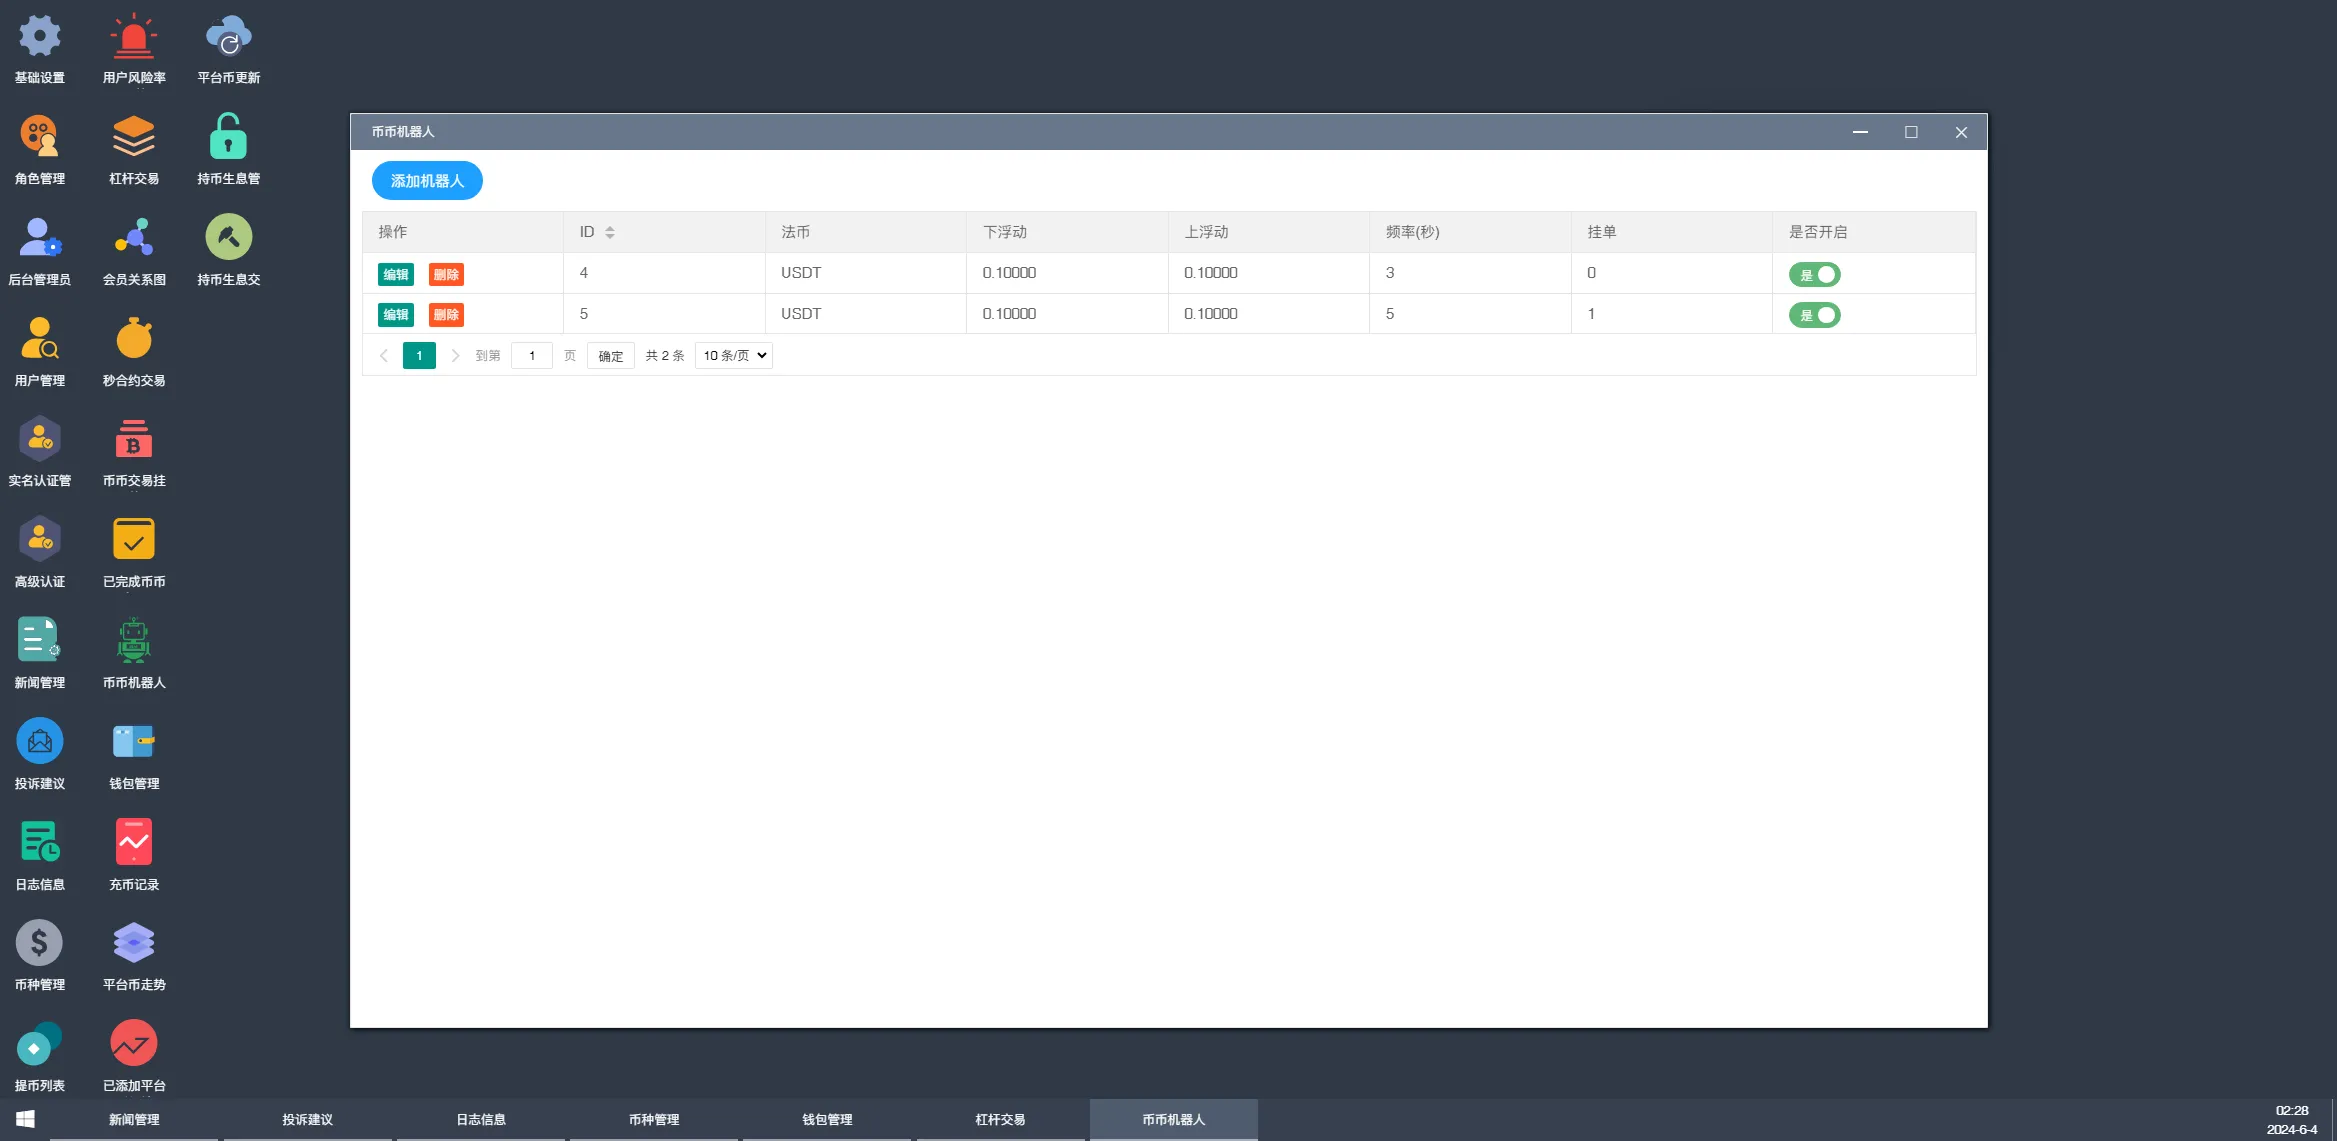This screenshot has height=1141, width=2337.
Task: Toggle the 是否开启 switch for robot ID 4
Action: [x=1814, y=274]
